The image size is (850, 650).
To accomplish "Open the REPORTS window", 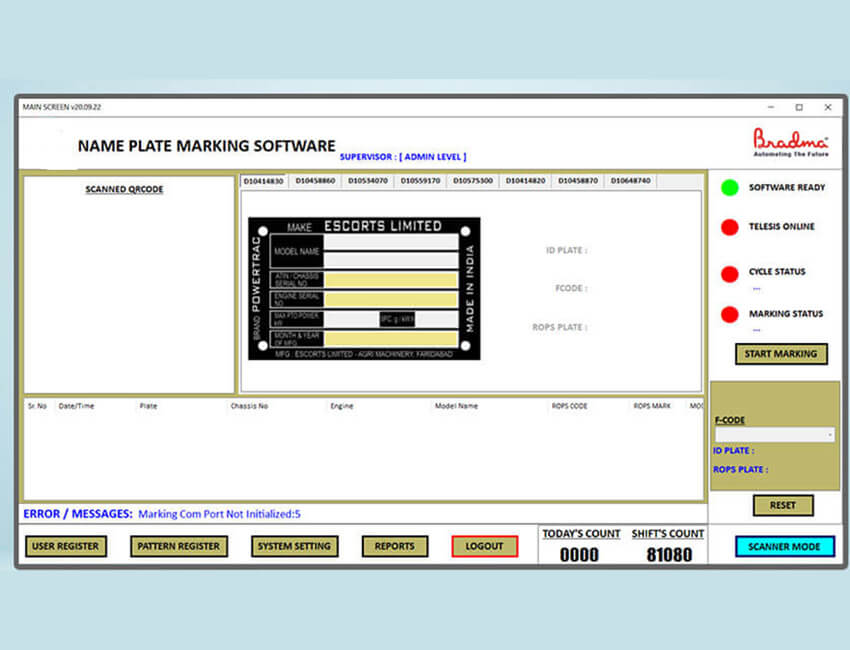I will [x=394, y=546].
